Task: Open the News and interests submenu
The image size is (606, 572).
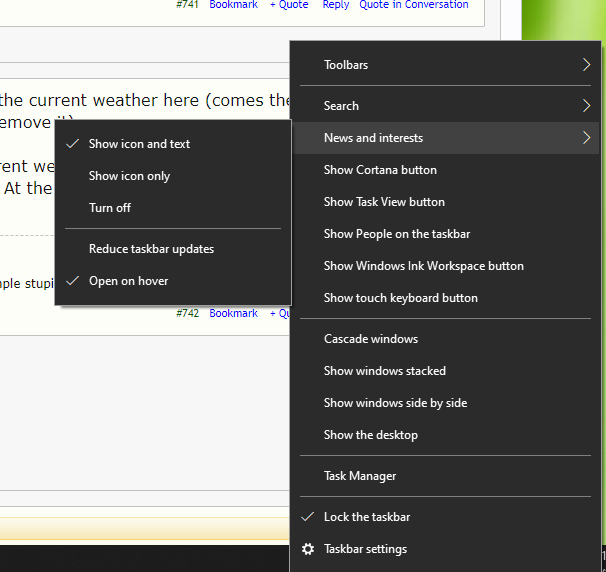Action: [373, 138]
